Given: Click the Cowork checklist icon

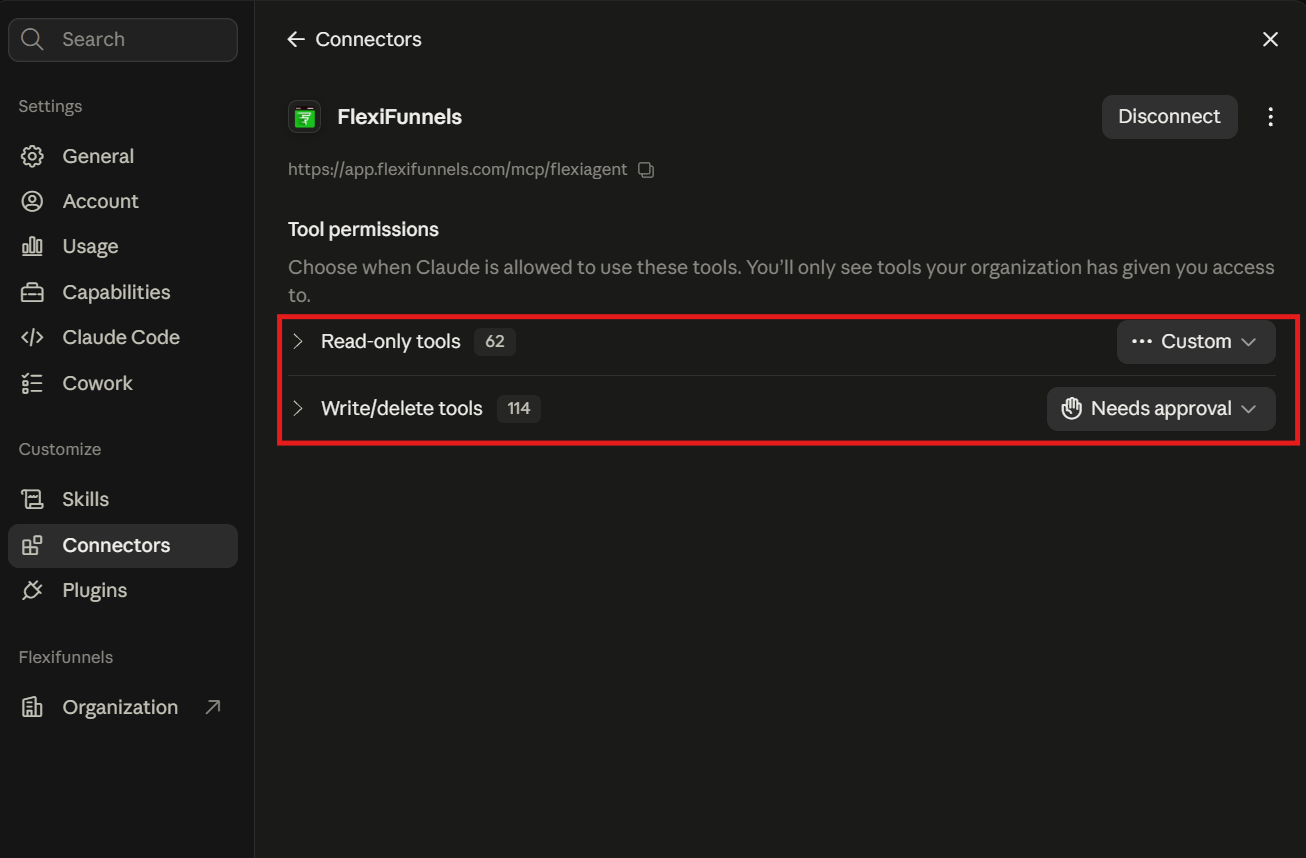Looking at the screenshot, I should tap(32, 383).
